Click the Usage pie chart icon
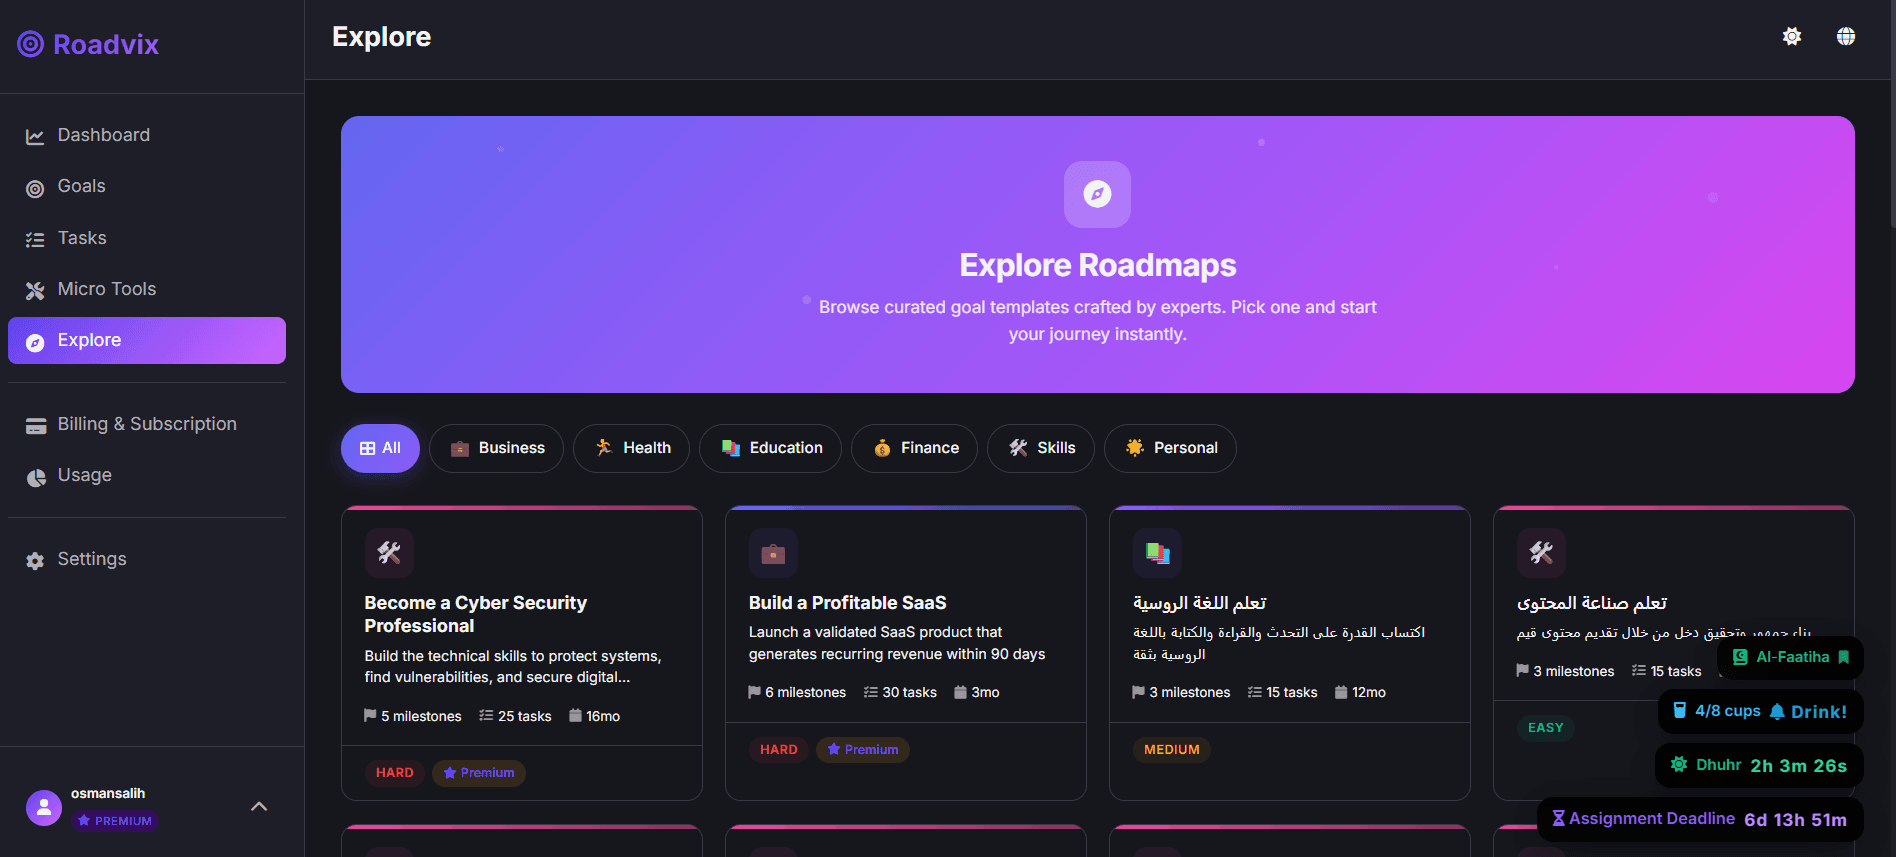Viewport: 1896px width, 857px height. click(35, 477)
